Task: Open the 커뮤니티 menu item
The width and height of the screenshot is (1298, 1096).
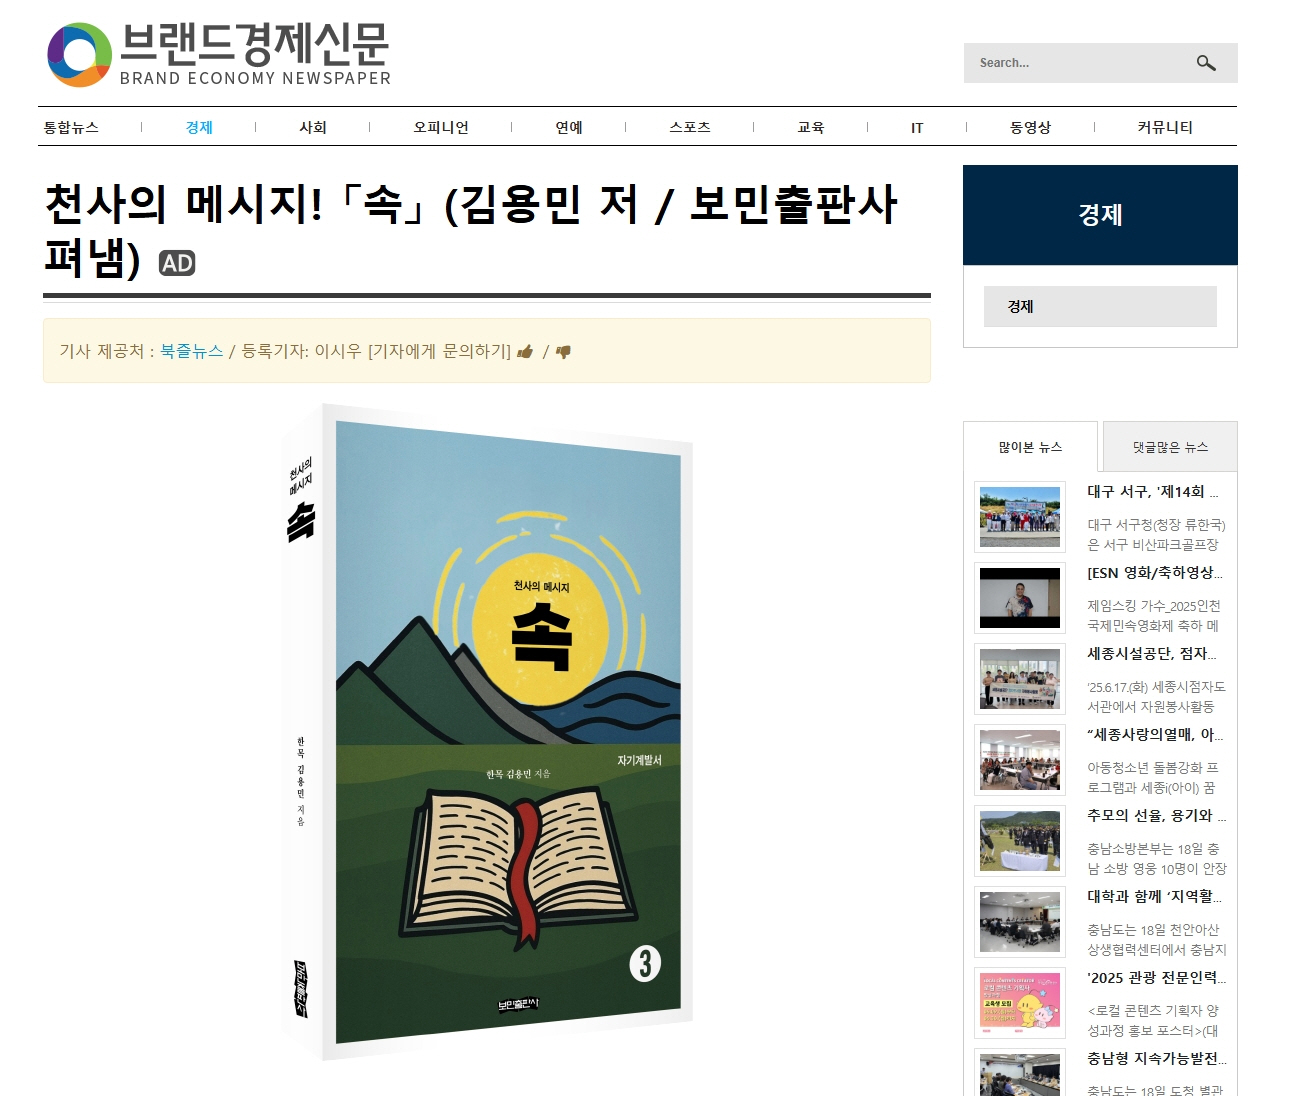Action: 1165,127
